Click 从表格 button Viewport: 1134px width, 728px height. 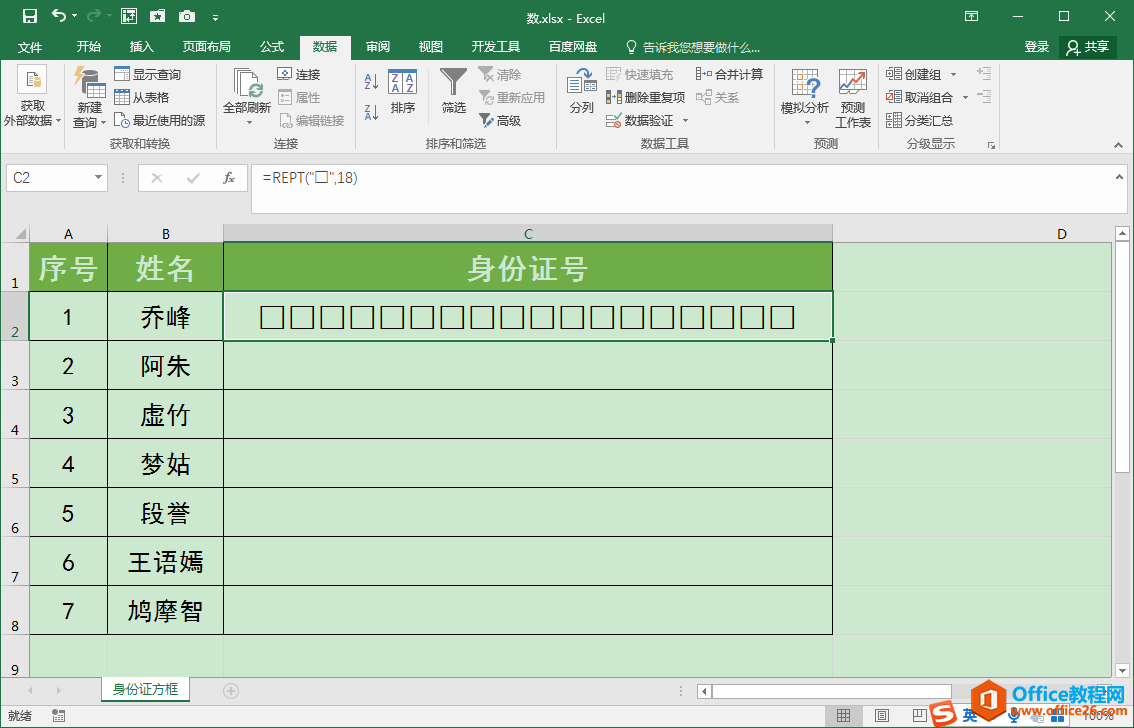tap(142, 98)
